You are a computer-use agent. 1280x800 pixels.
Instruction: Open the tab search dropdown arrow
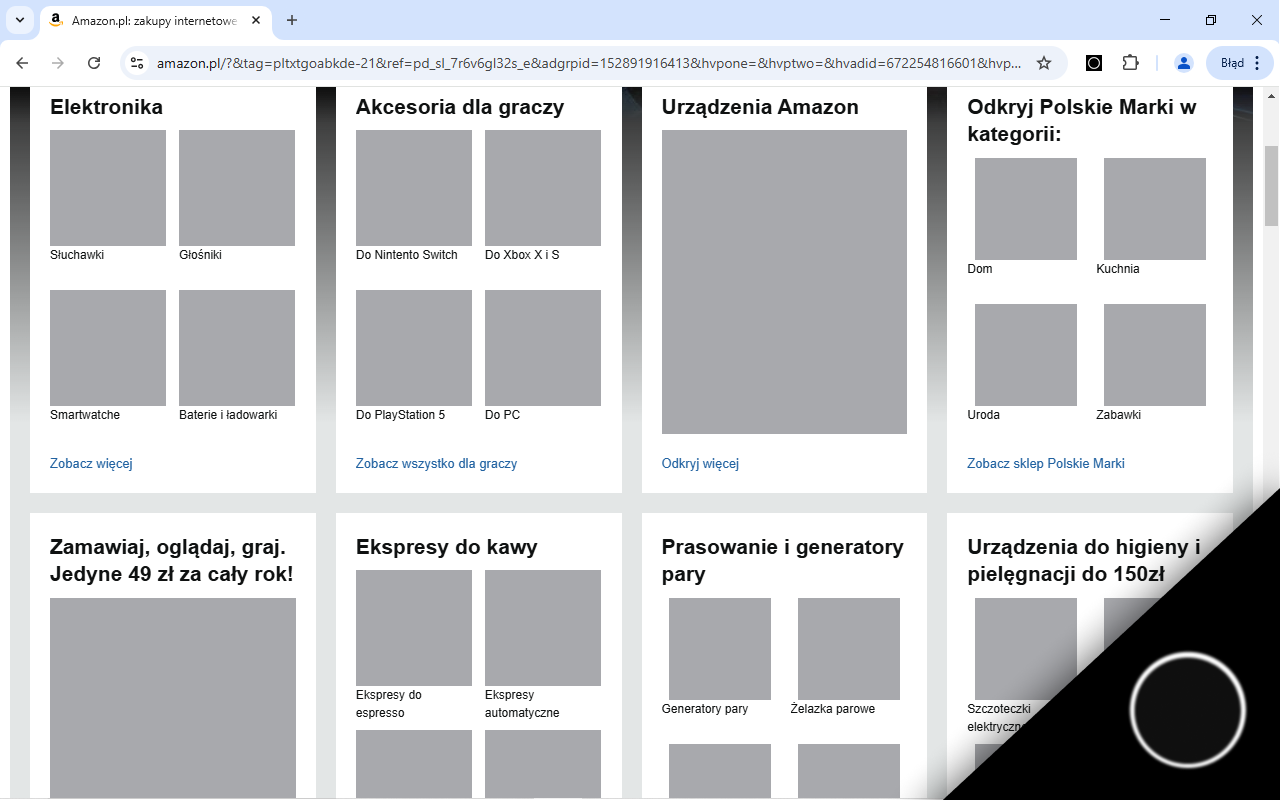[19, 20]
